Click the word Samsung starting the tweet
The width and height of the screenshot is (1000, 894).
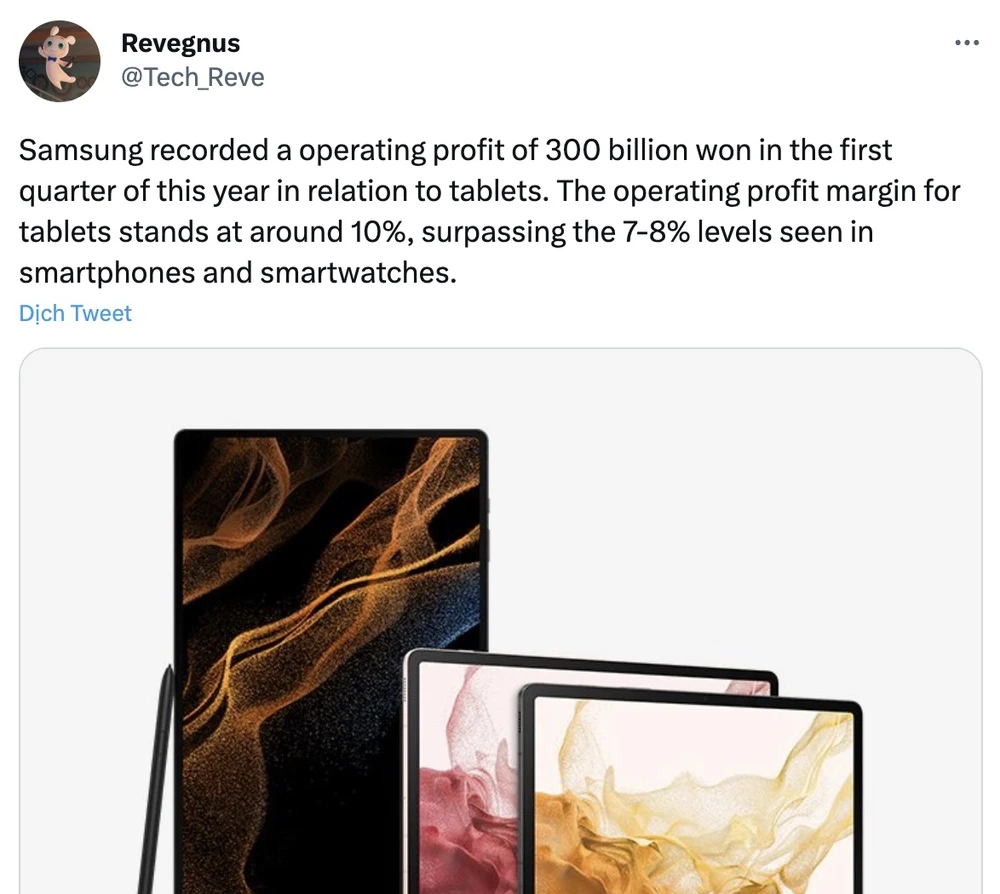tap(81, 151)
